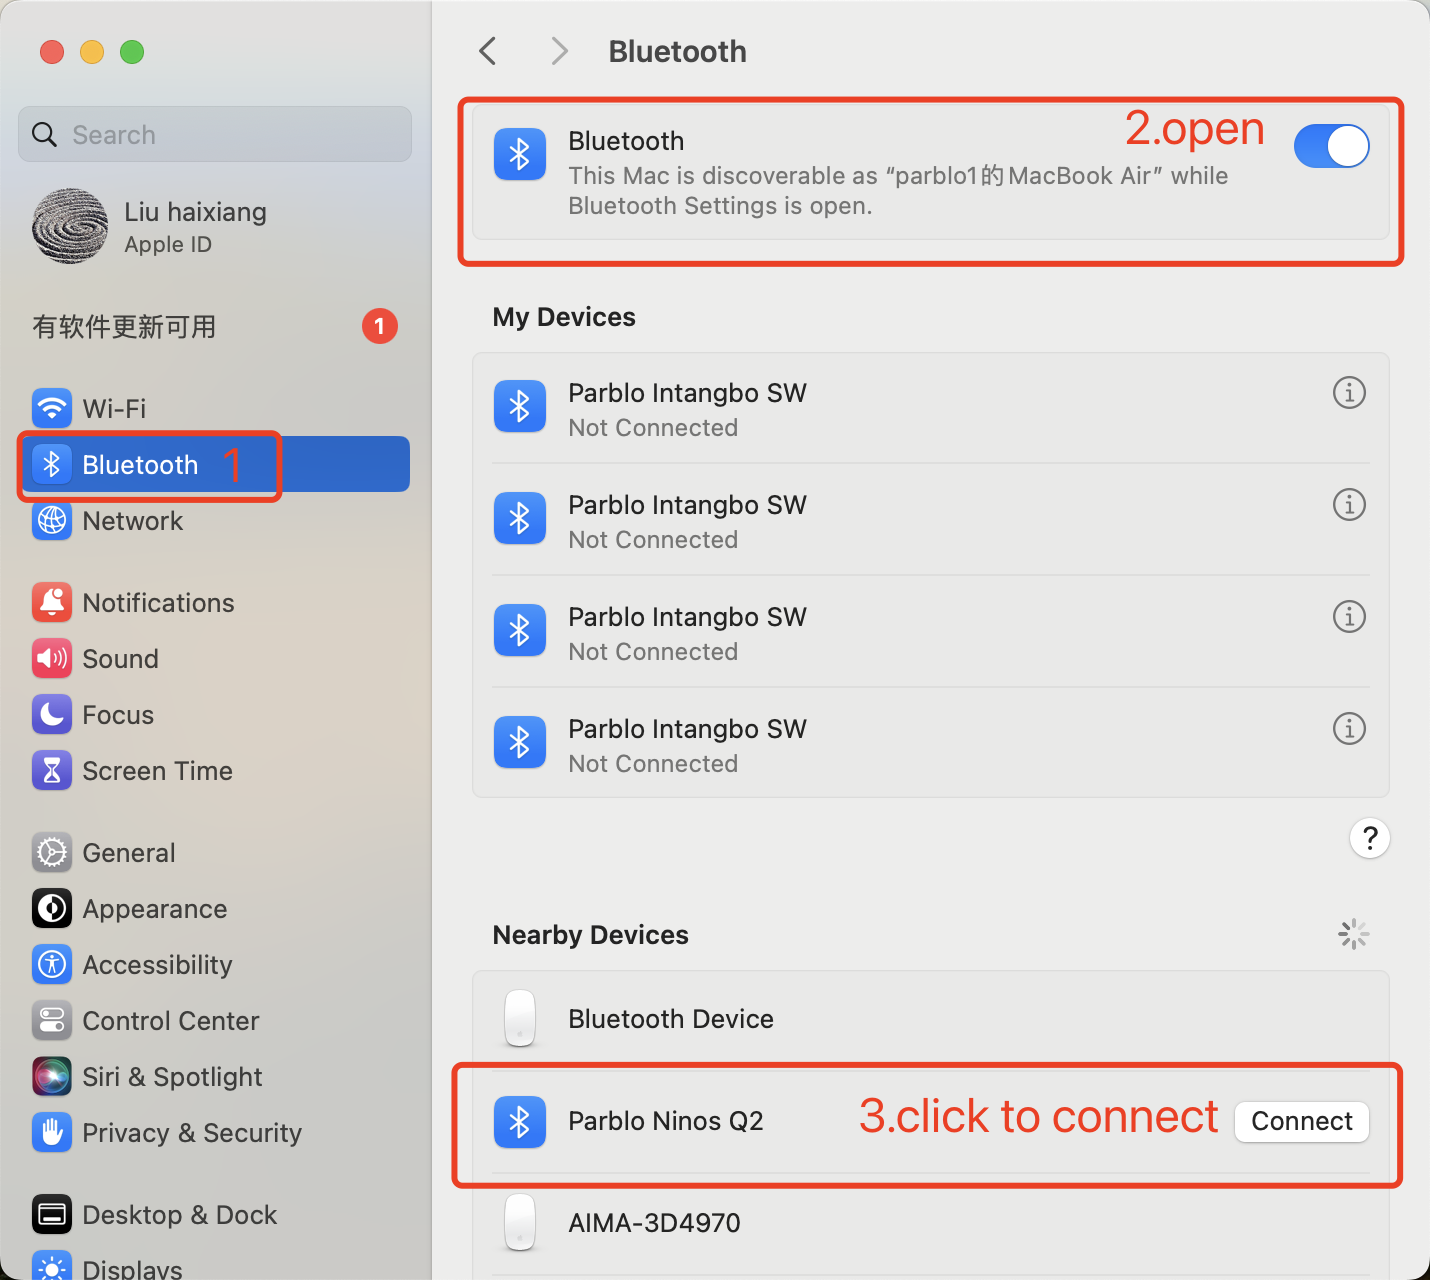The width and height of the screenshot is (1430, 1280).
Task: Select the Parblo Ninos Q2 device name
Action: [665, 1121]
